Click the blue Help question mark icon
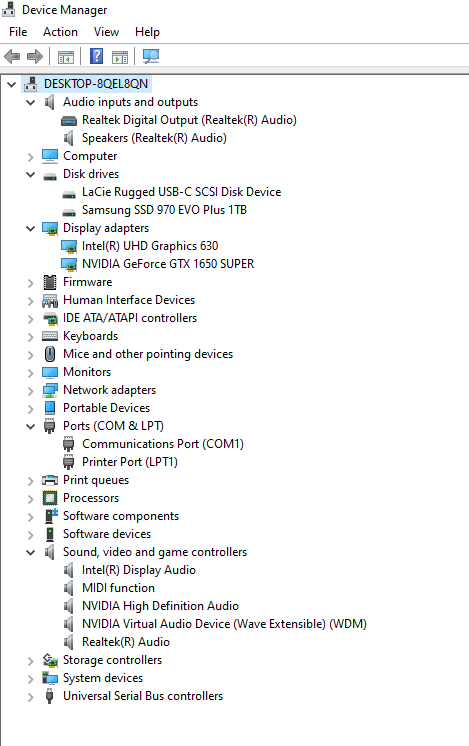 (97, 56)
